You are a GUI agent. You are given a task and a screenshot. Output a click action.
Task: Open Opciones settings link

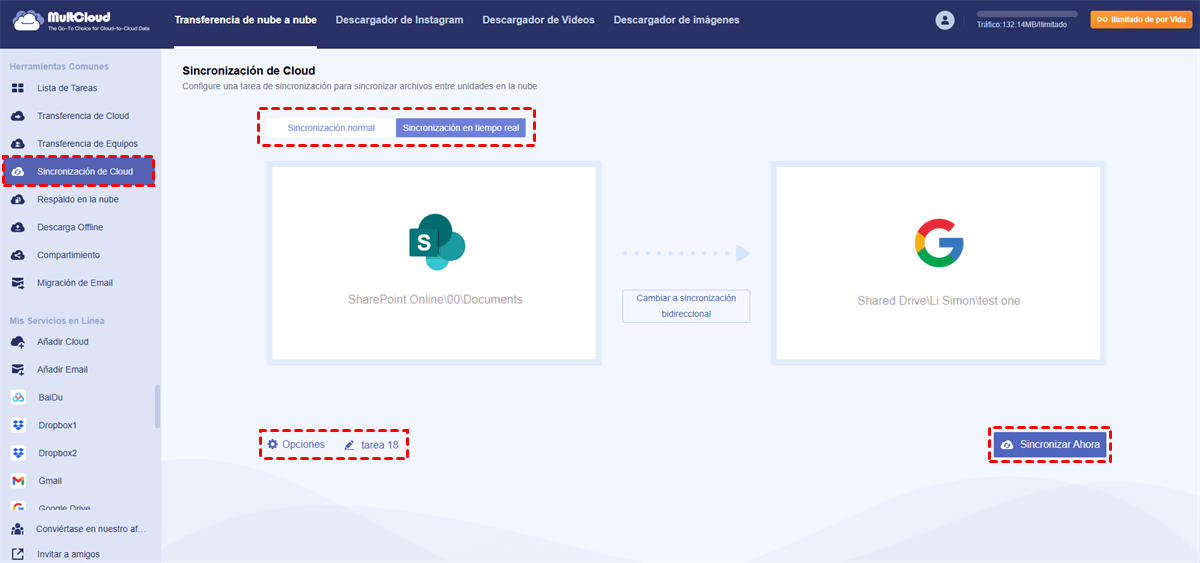(x=295, y=444)
